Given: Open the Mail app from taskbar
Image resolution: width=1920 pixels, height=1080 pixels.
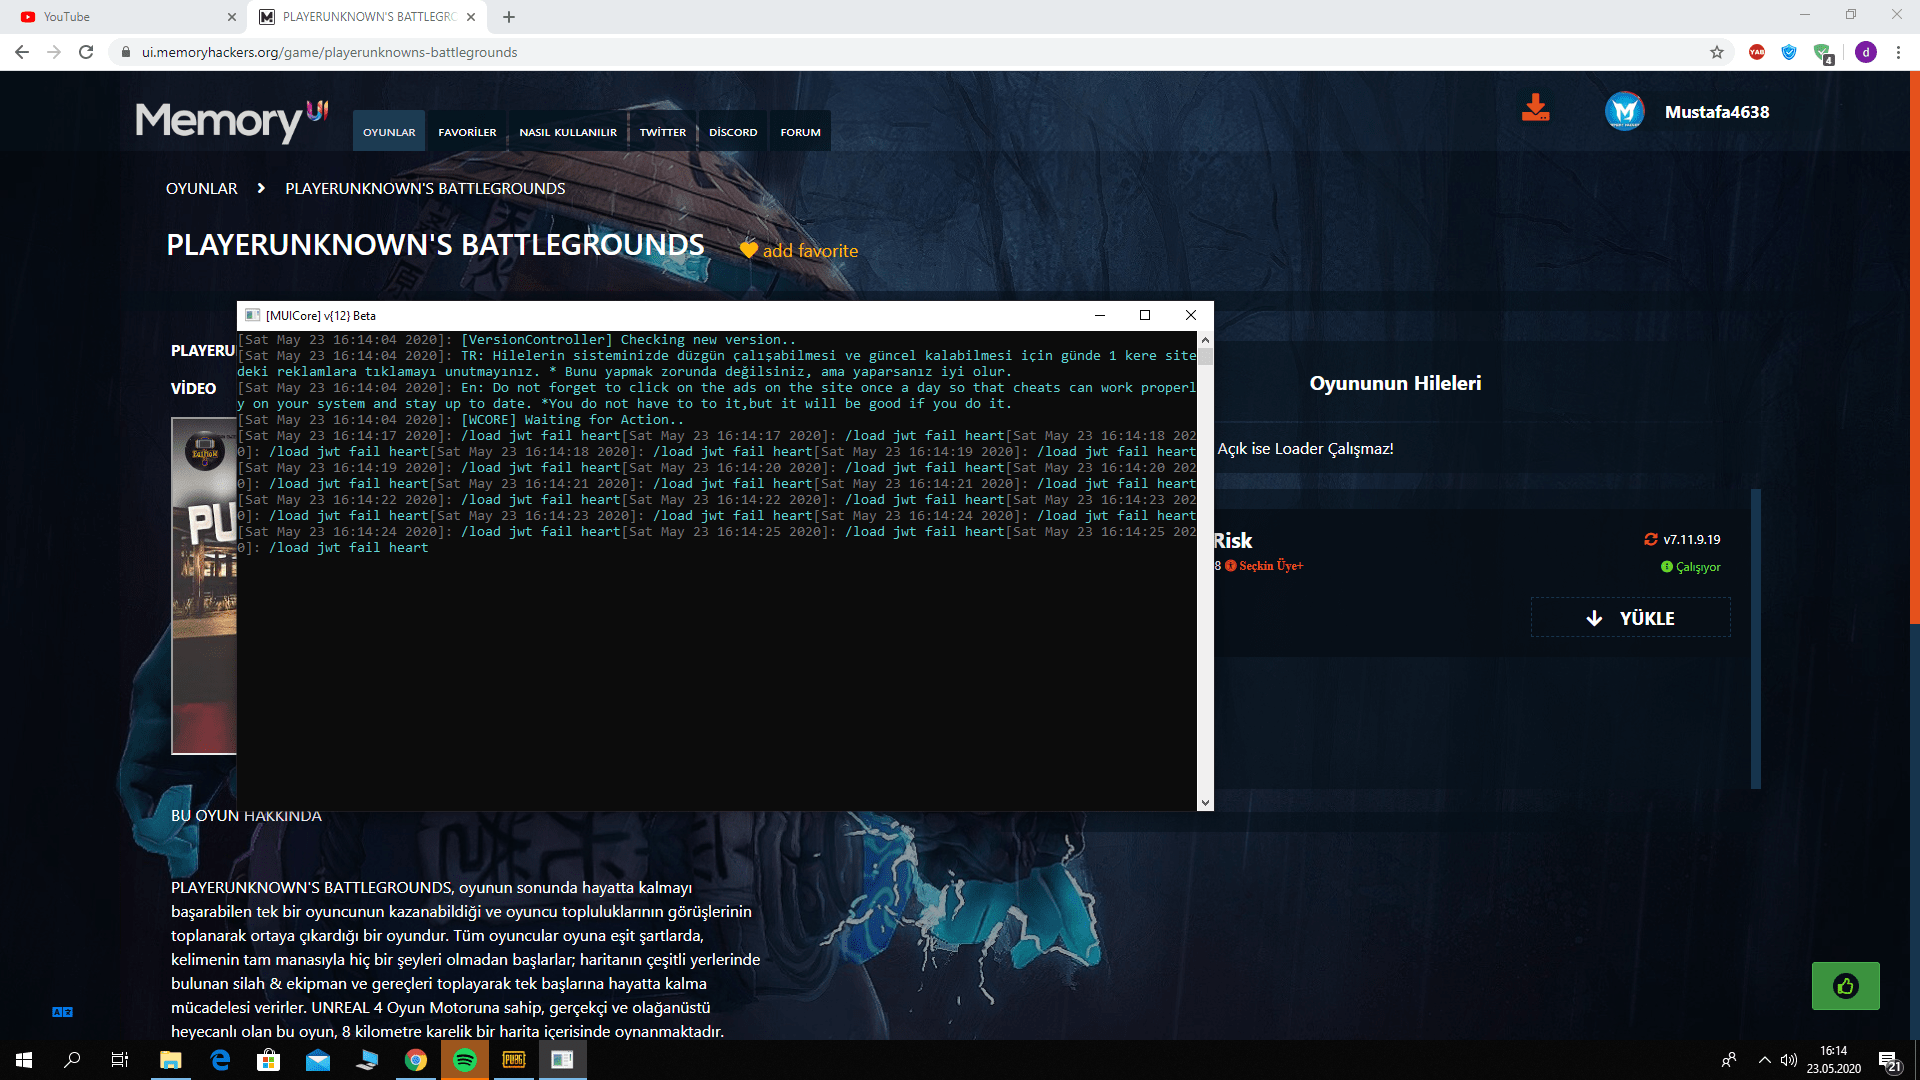Looking at the screenshot, I should pos(318,1060).
